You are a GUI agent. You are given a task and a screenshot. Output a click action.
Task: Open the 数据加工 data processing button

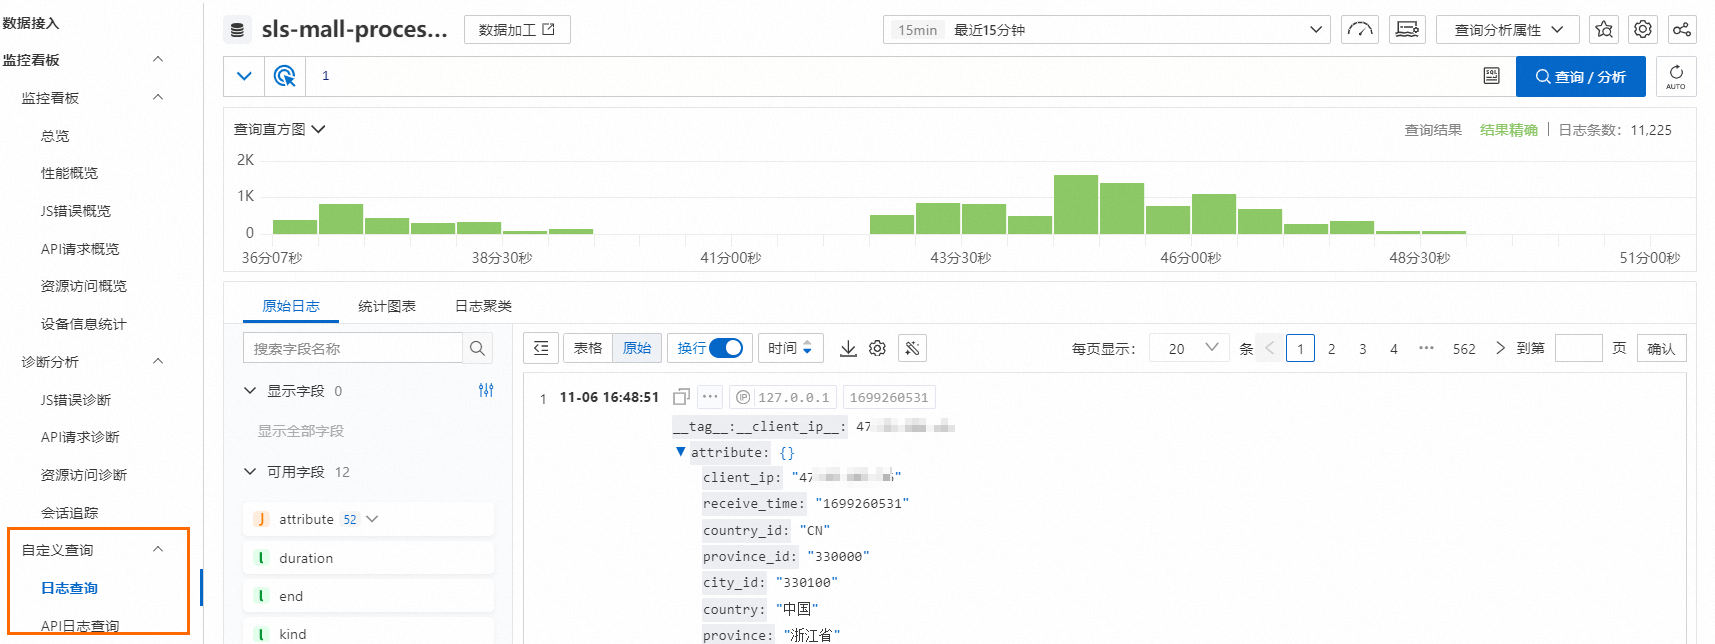[x=517, y=30]
